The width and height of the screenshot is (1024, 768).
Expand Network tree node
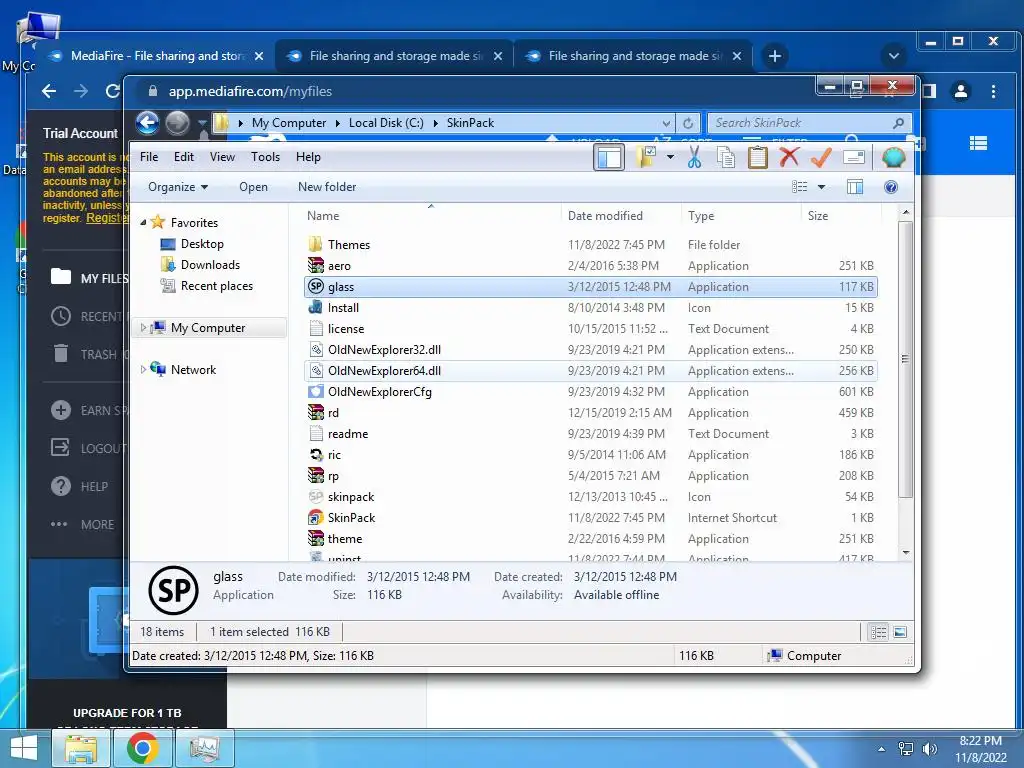143,370
